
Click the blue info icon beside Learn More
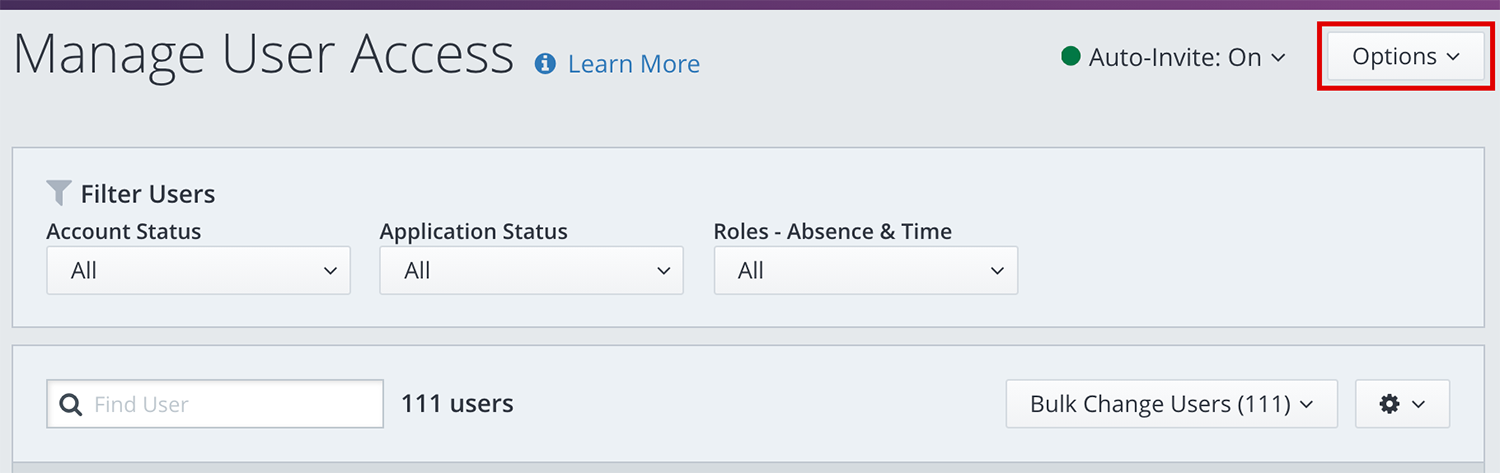(x=545, y=65)
